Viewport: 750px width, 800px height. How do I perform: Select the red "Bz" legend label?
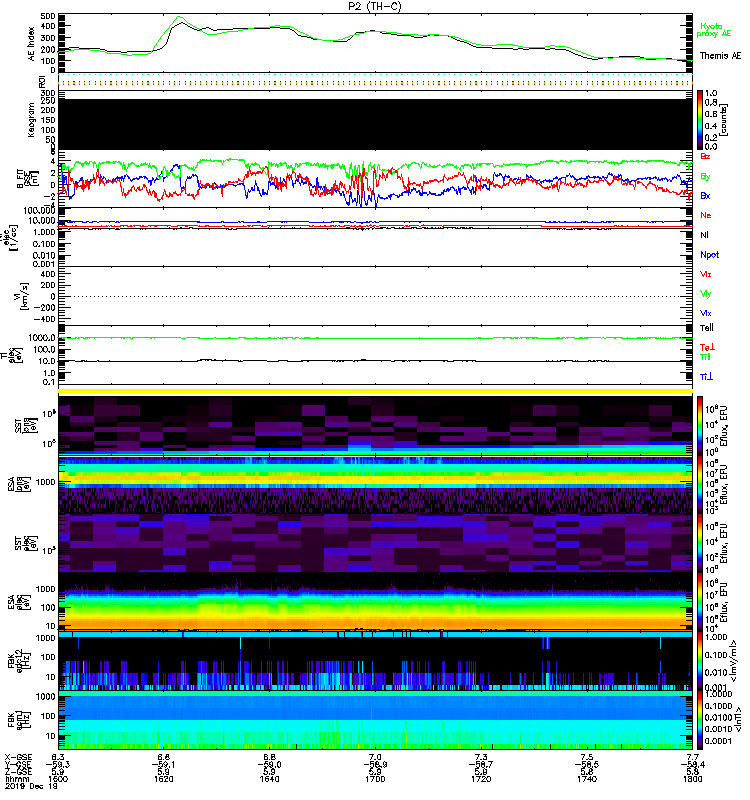coord(705,156)
